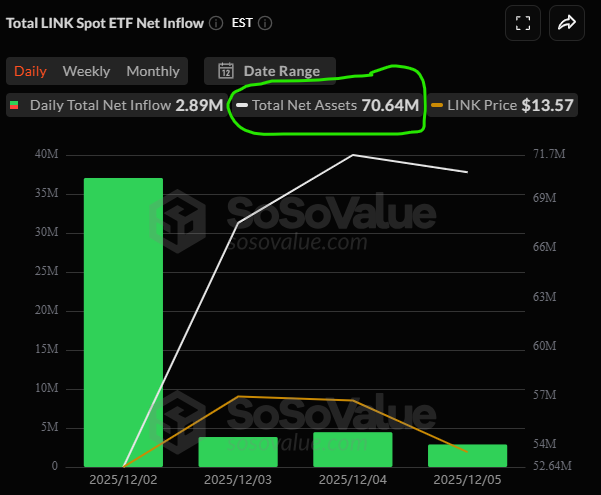Click the calendar icon in Date Range
The height and width of the screenshot is (495, 601).
pos(226,71)
